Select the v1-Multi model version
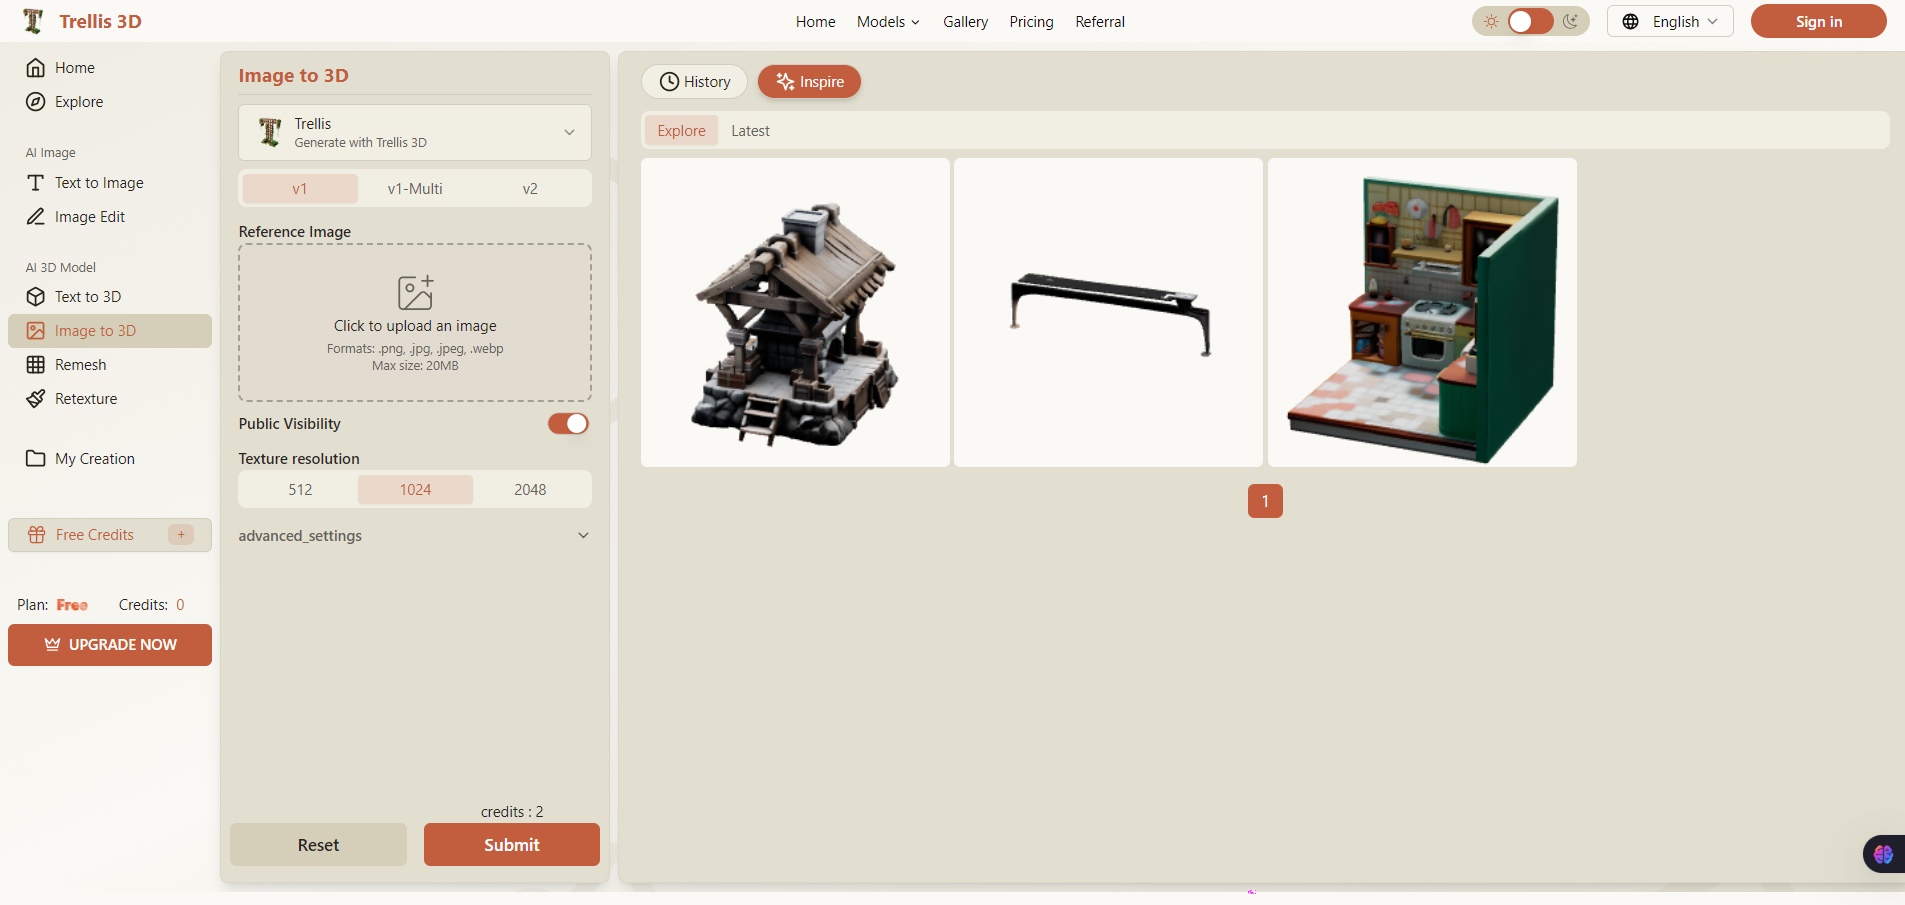 point(415,189)
